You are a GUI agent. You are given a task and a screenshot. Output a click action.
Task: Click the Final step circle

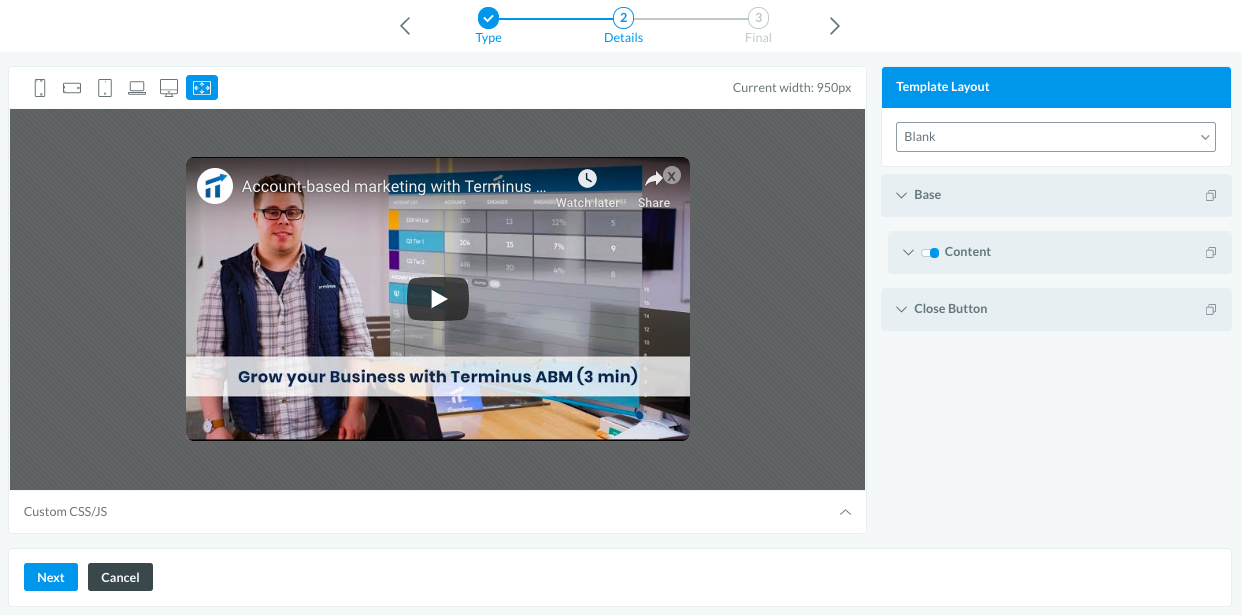pyautogui.click(x=759, y=17)
